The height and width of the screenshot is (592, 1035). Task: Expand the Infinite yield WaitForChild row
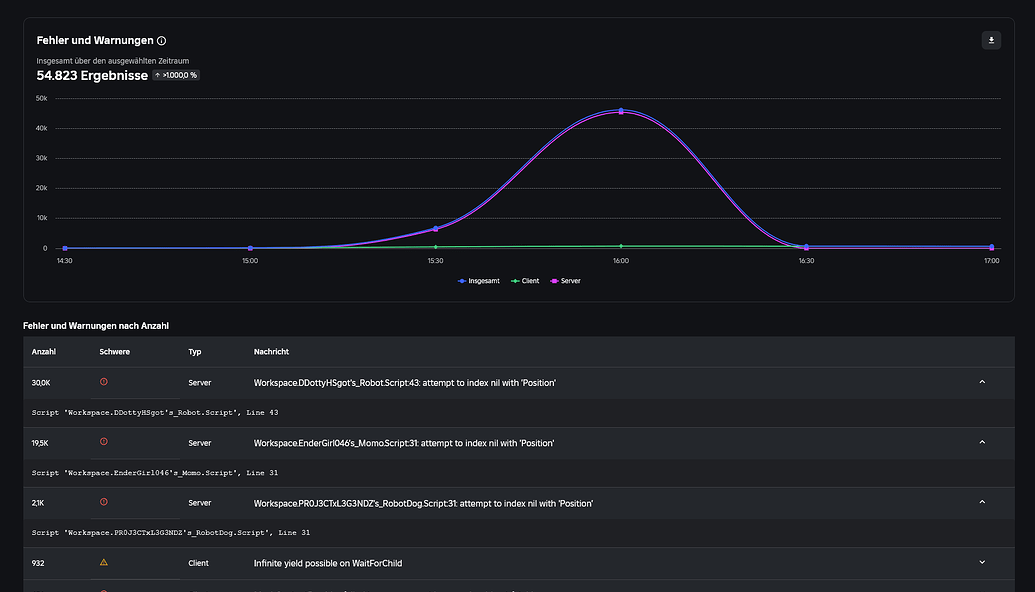982,562
